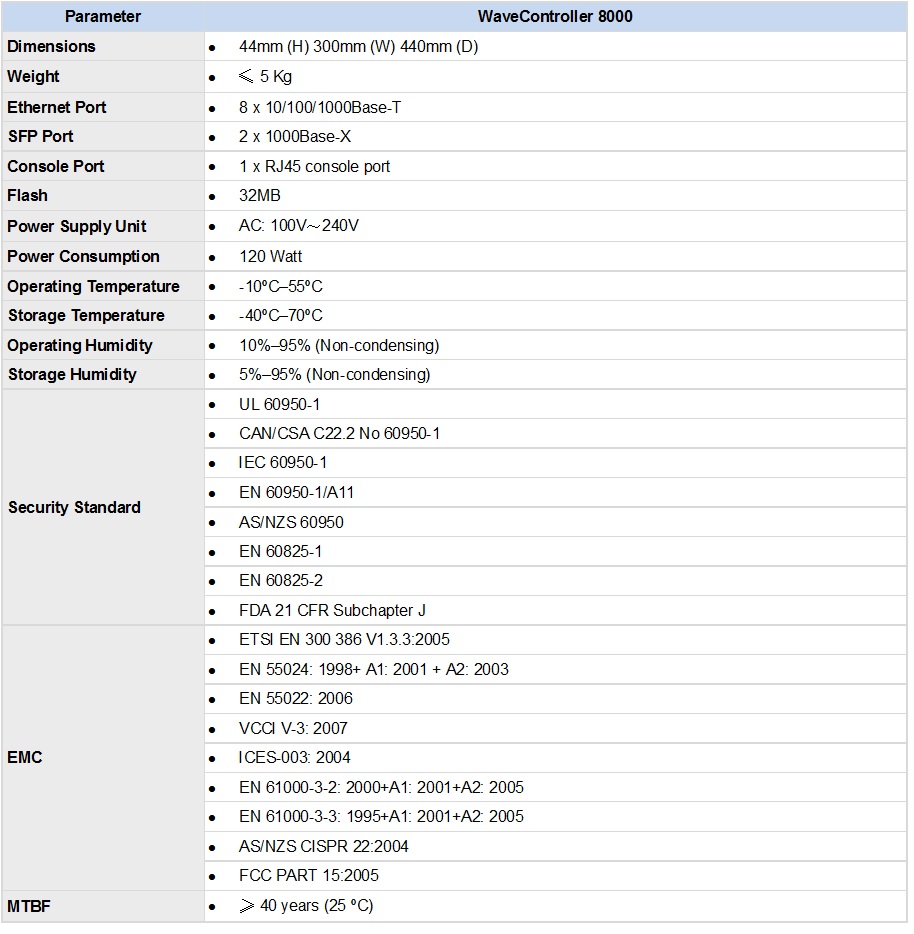Select the SFP Port label cell
Image resolution: width=914 pixels, height=934 pixels.
tap(41, 136)
